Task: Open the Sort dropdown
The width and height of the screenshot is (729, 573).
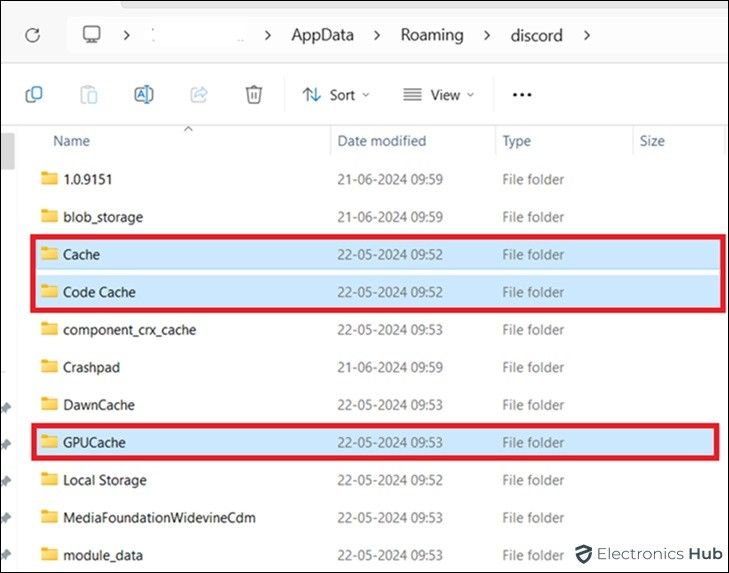Action: tap(336, 95)
